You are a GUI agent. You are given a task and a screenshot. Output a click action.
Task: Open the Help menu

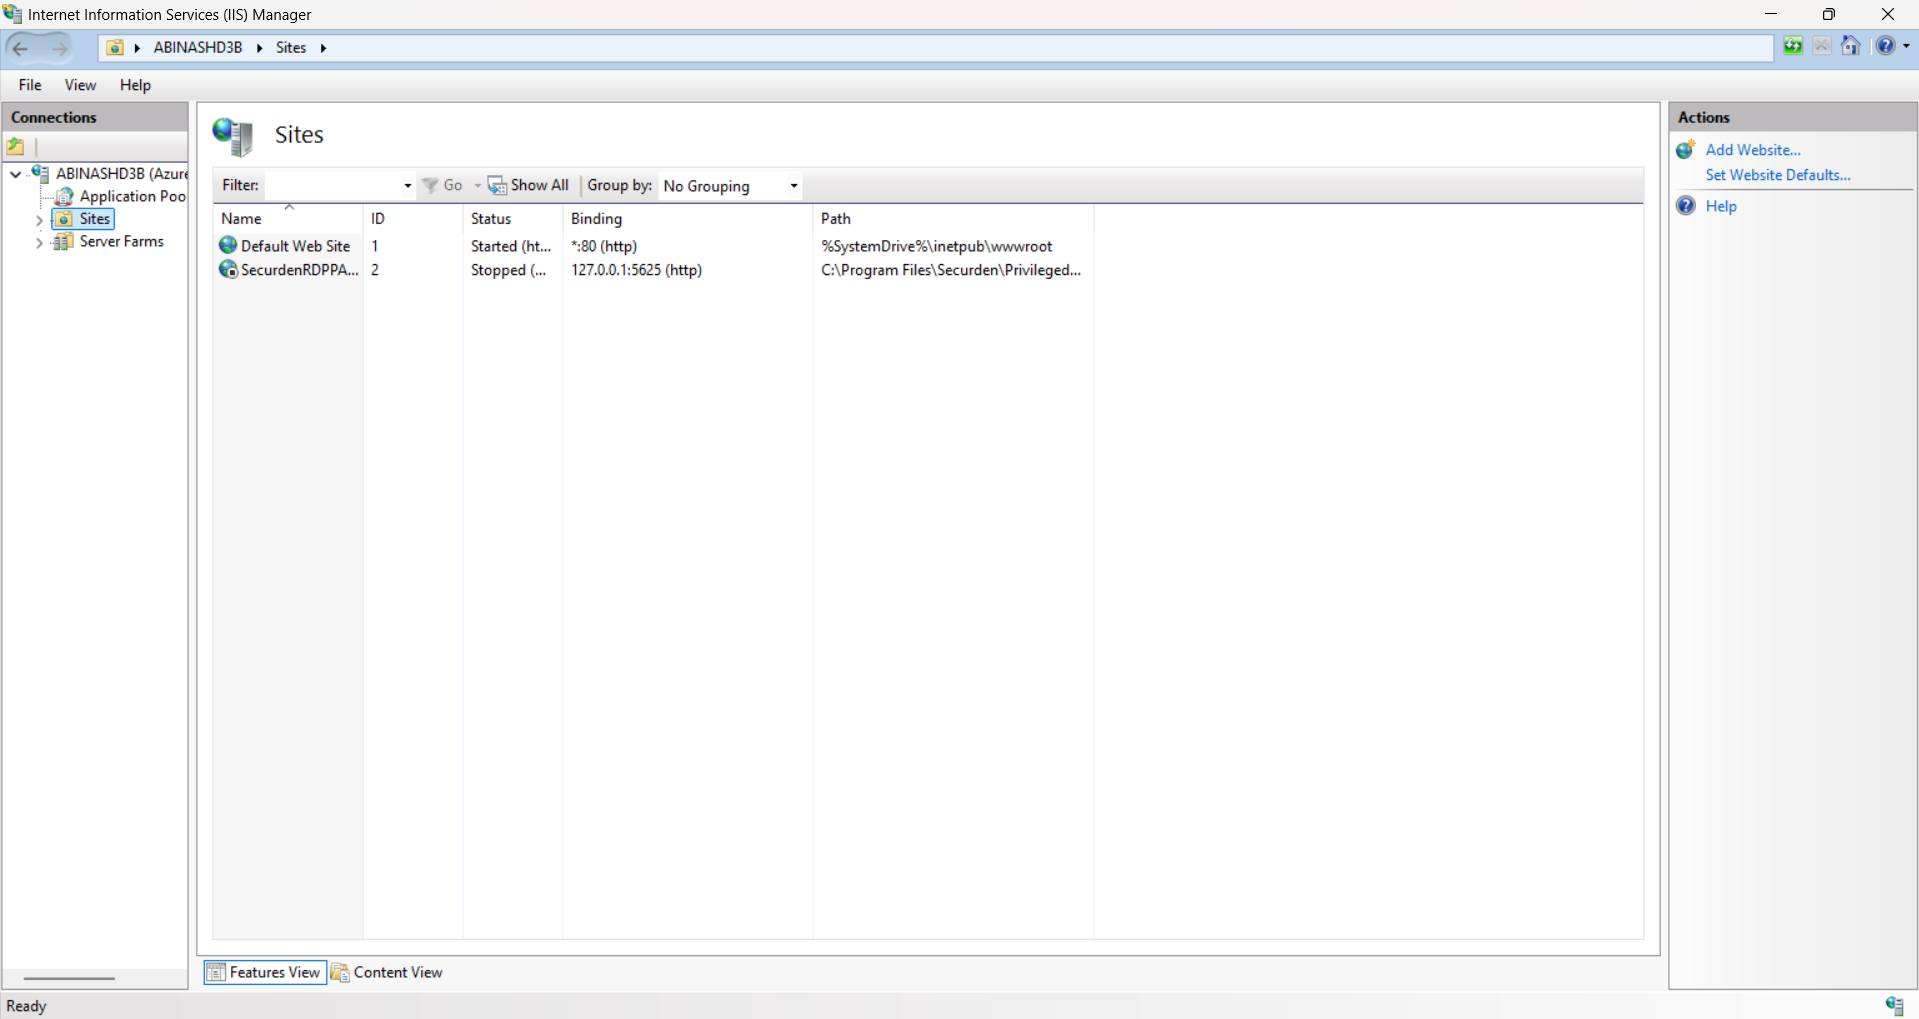pos(135,85)
